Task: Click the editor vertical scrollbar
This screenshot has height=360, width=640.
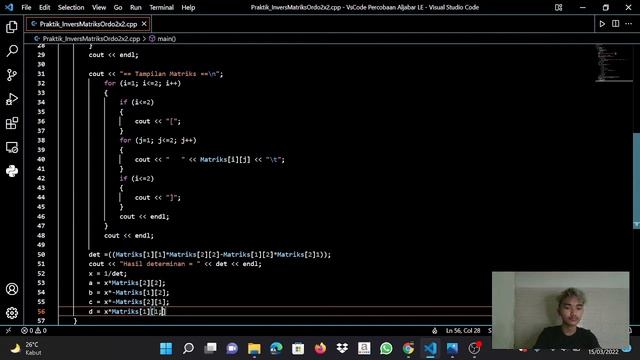Action: point(636,180)
